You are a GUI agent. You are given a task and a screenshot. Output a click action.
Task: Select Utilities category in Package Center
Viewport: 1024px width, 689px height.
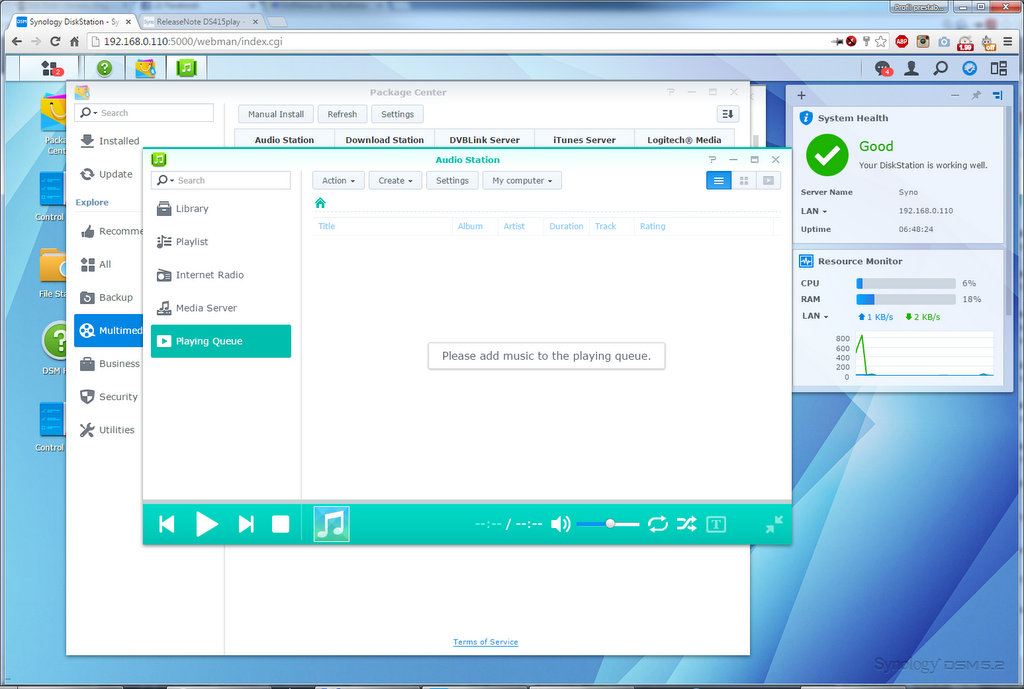point(108,430)
